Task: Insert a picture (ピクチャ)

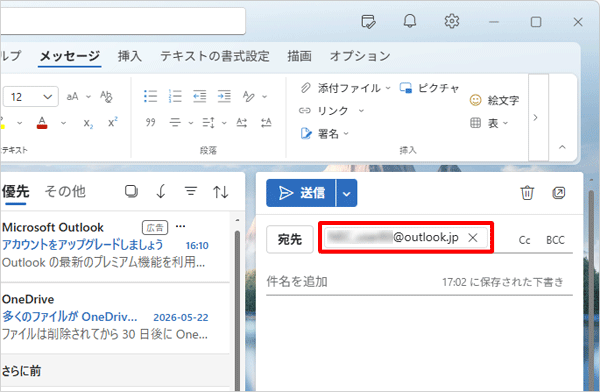Action: click(x=429, y=88)
